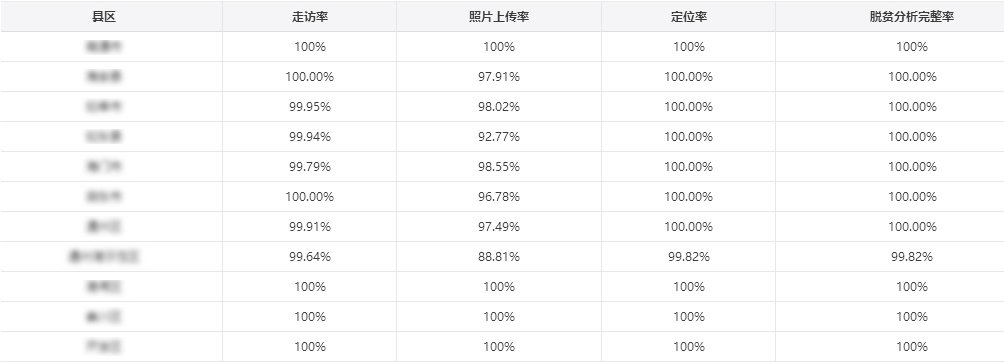Click the blurred county name in the 88.81% row
This screenshot has height=362, width=1004.
[104, 257]
